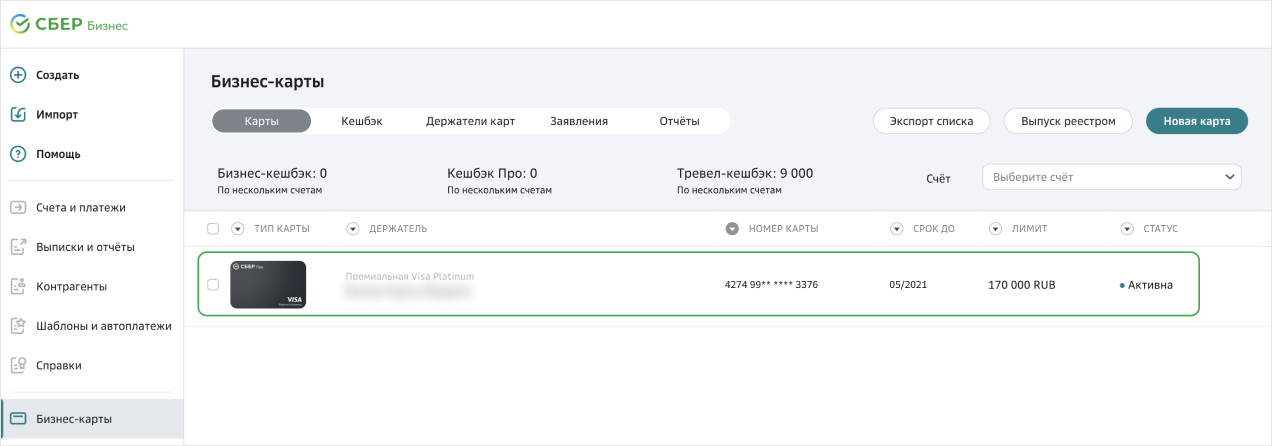
Task: Expand the Статус column filter arrow
Action: pos(1127,229)
